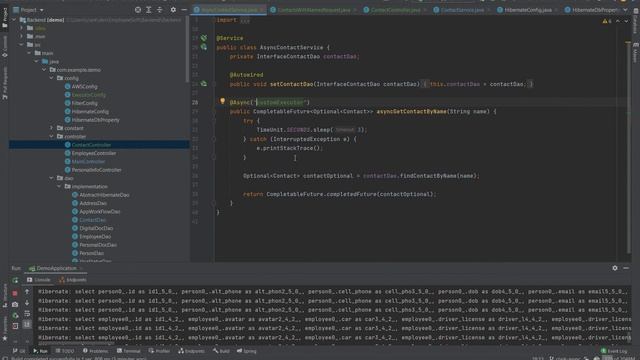This screenshot has width=640, height=360.
Task: Open the Project vertical tool tab
Action: click(x=4, y=18)
